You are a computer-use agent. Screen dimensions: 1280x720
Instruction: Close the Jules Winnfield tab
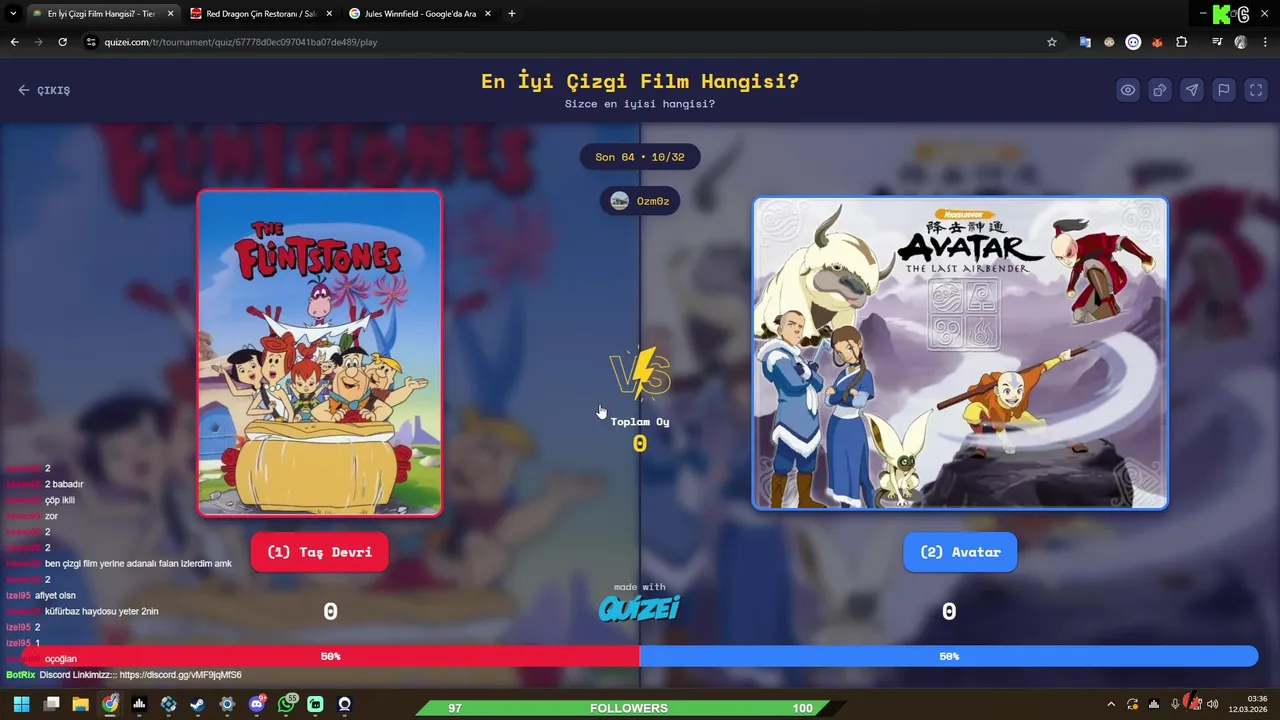tap(488, 14)
